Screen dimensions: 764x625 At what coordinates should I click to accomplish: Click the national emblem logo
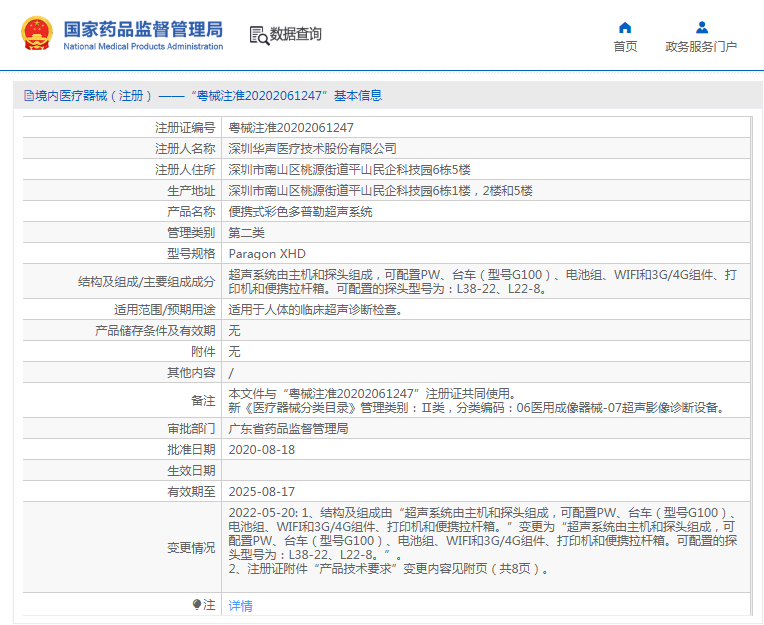coord(37,34)
